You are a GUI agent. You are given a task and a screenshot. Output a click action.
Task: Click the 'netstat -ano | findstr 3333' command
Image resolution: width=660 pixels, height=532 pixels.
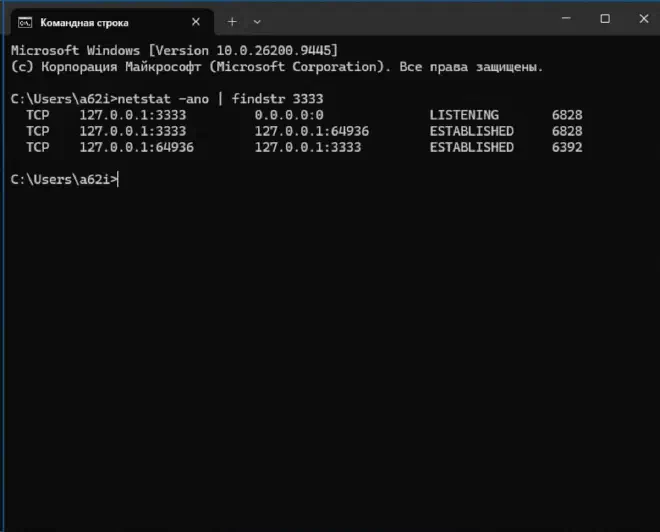220,99
